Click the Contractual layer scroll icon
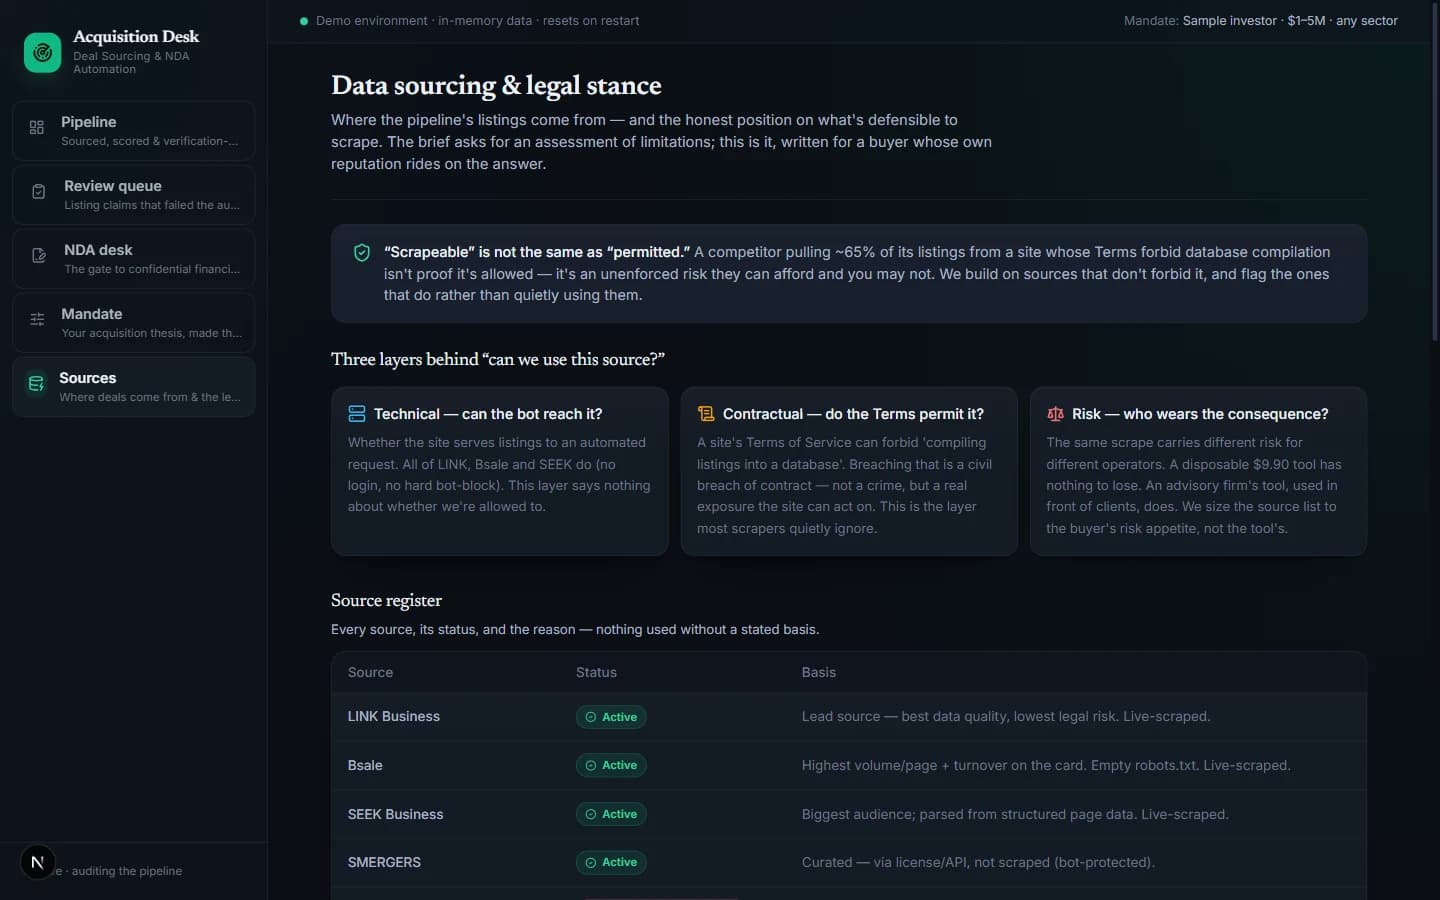The image size is (1440, 900). point(706,414)
